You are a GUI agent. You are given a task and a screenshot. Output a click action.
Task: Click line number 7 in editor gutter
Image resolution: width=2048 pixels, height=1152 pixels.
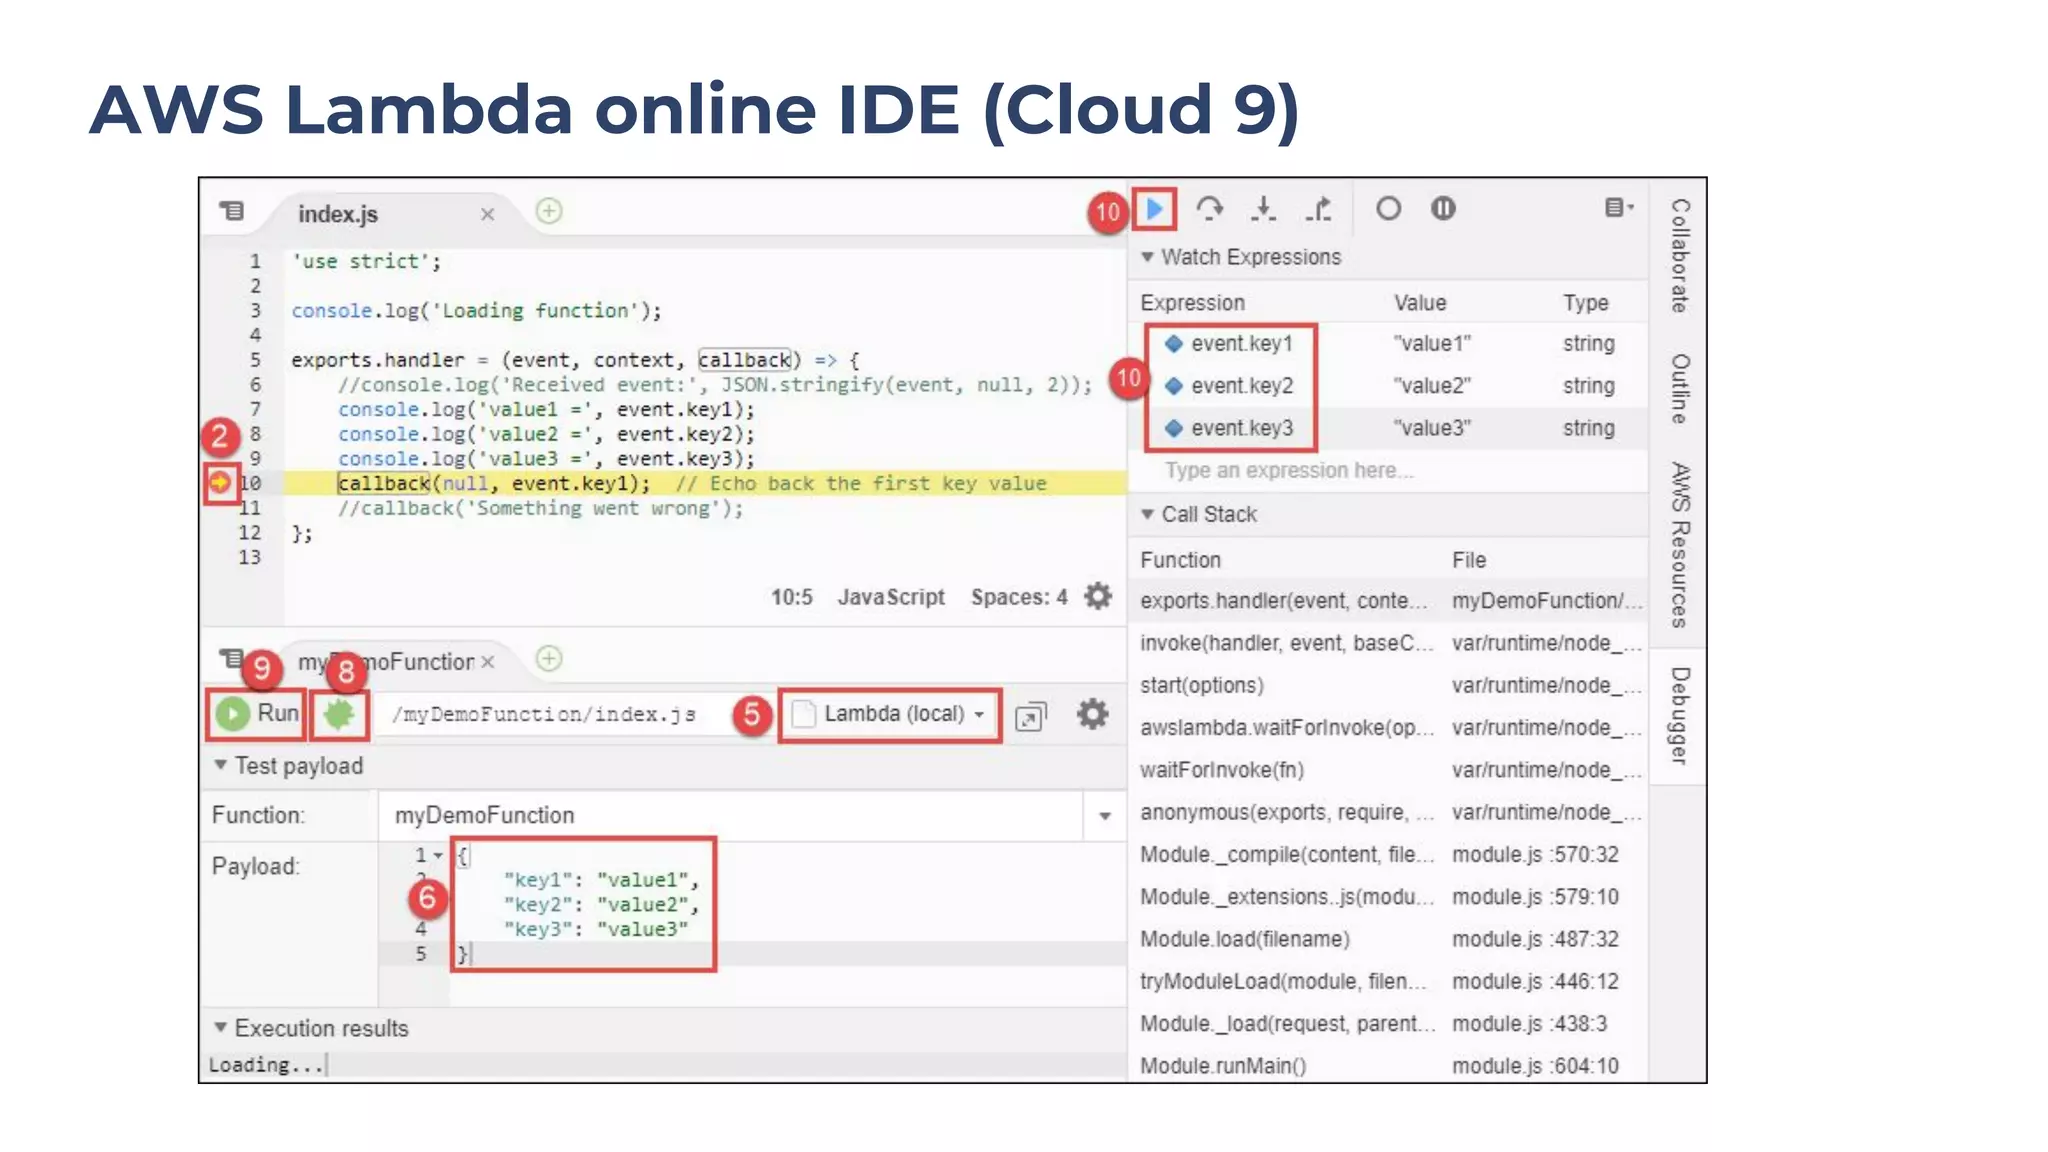(255, 409)
